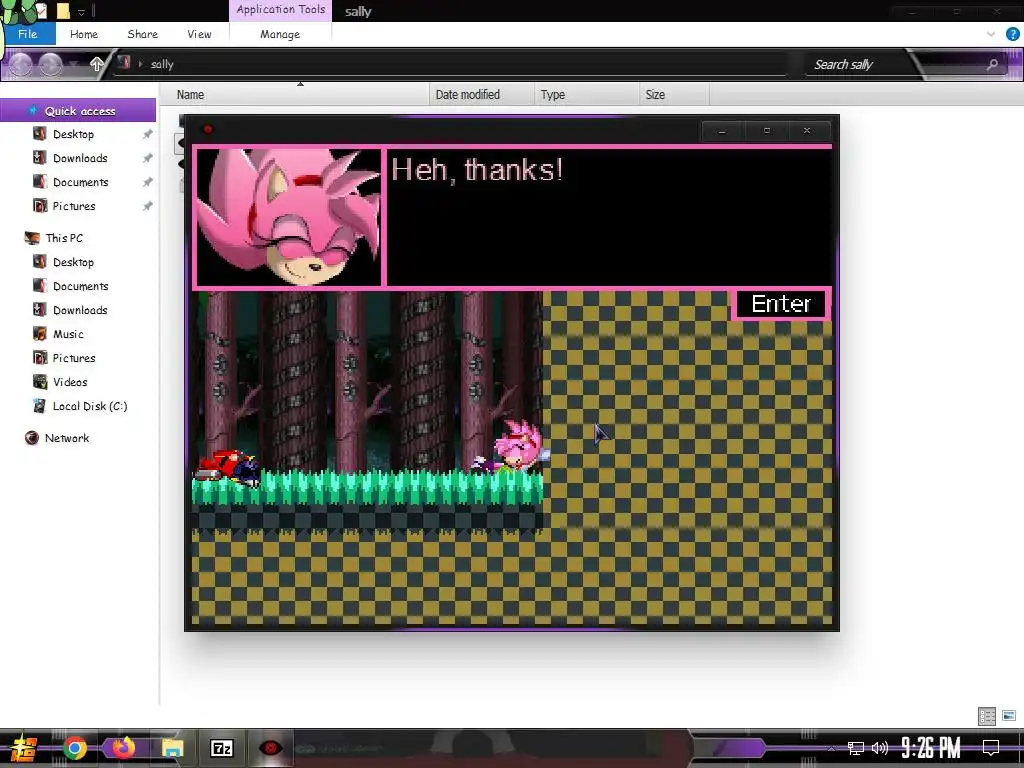This screenshot has width=1024, height=768.
Task: Click the Forward navigation button
Action: (x=50, y=64)
